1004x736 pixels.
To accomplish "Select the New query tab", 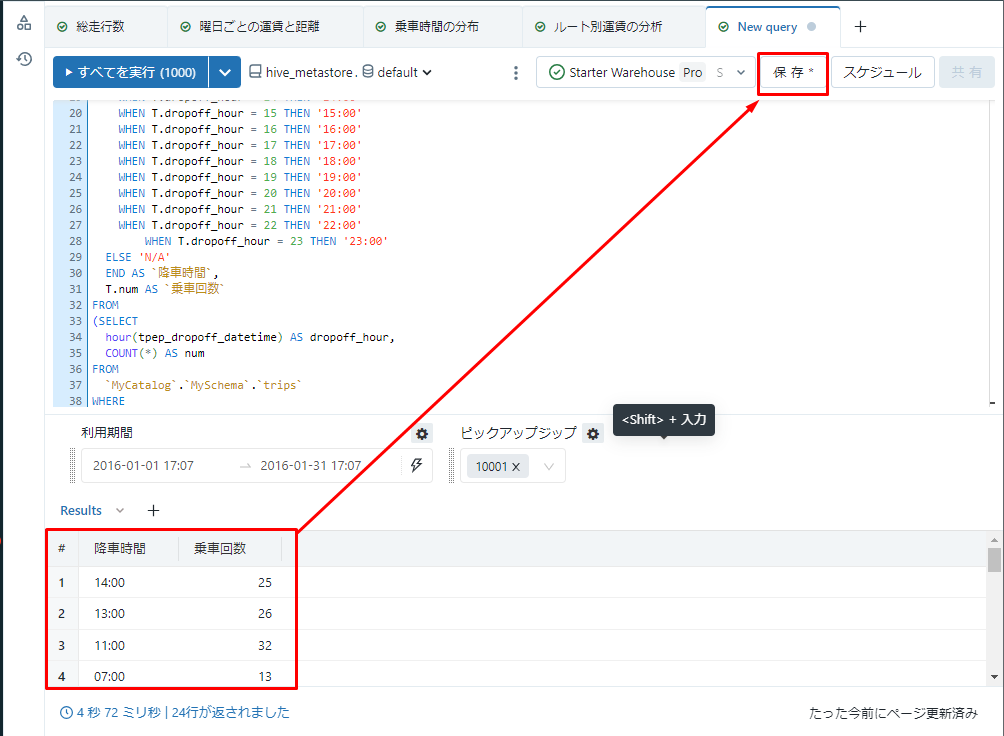I will click(767, 27).
